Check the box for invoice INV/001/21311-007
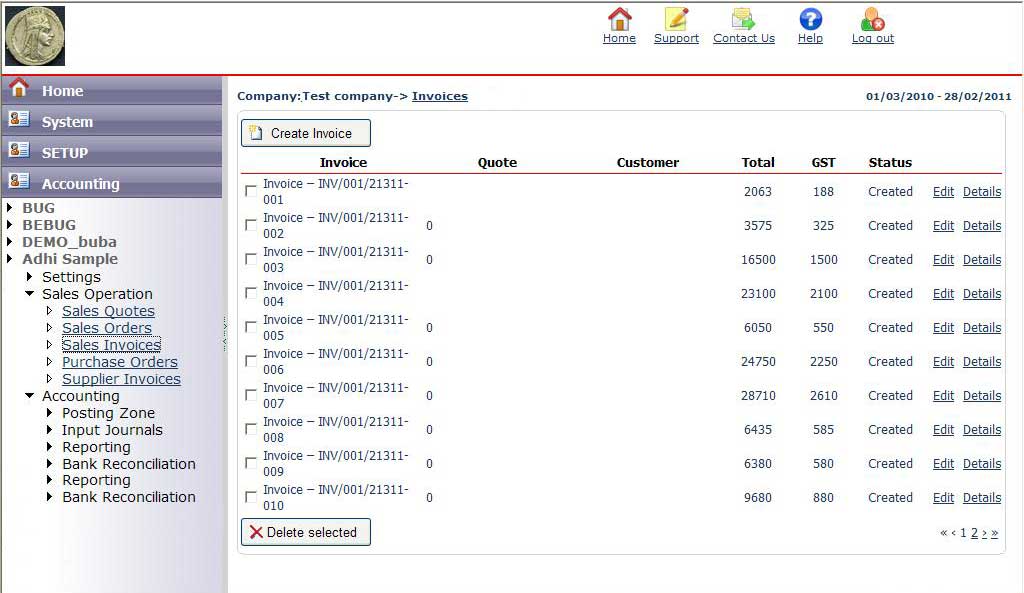The image size is (1024, 593). pos(251,394)
